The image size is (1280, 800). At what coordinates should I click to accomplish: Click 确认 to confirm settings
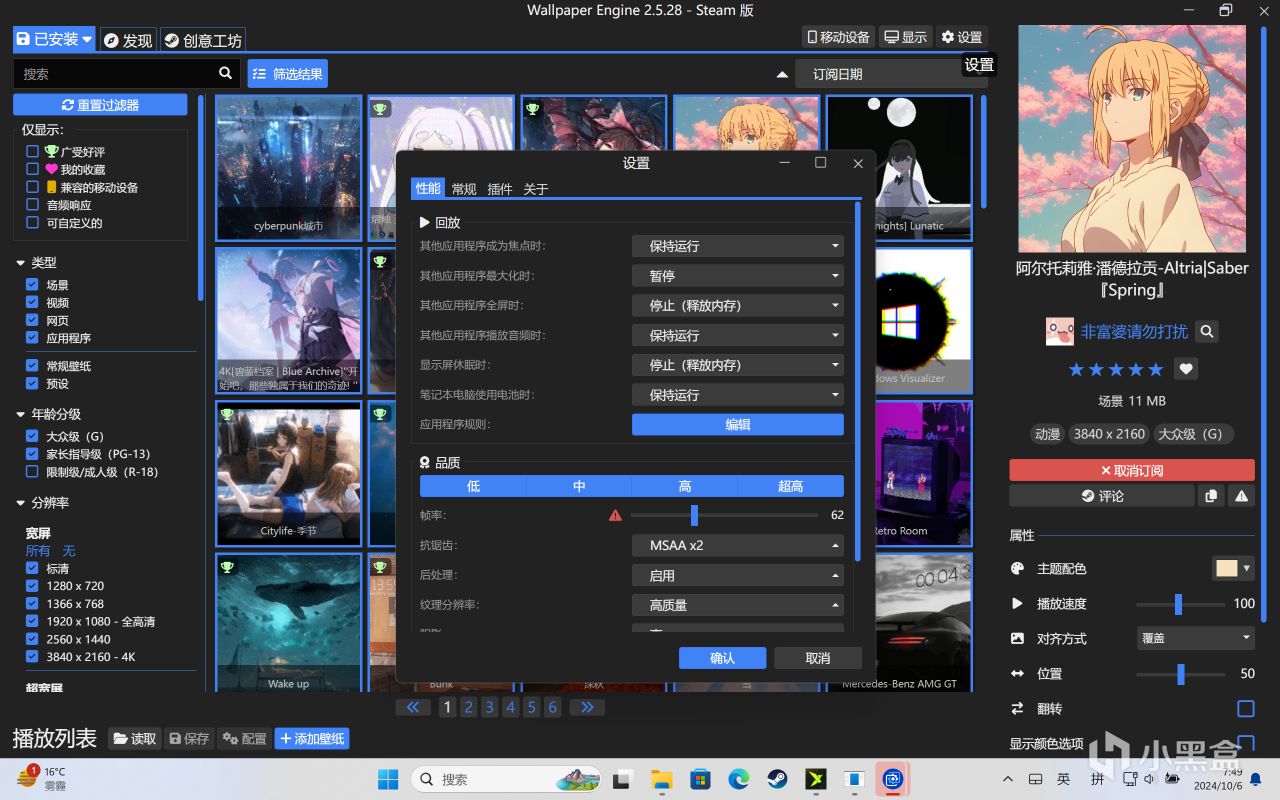tap(722, 658)
